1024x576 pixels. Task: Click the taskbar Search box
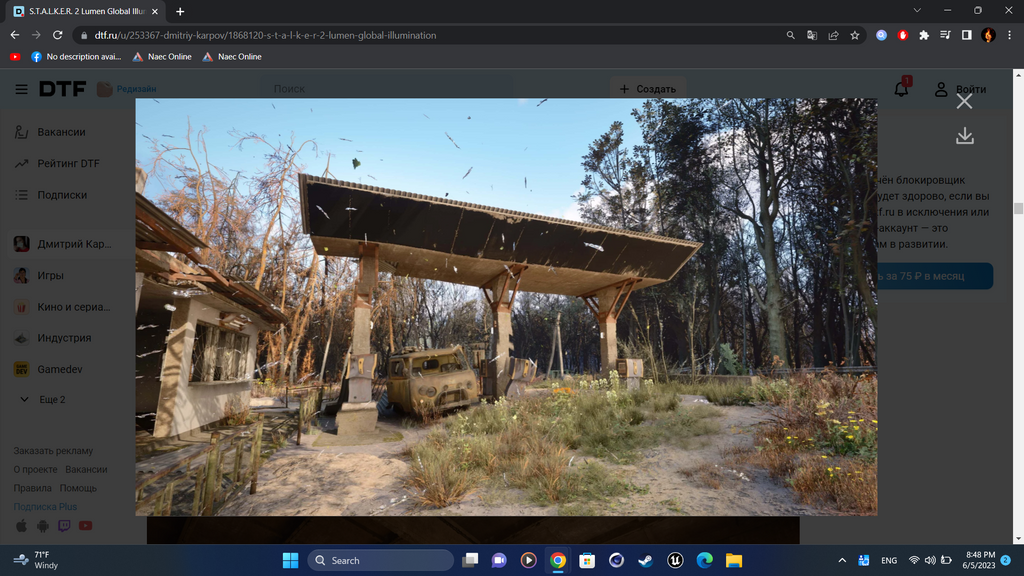pyautogui.click(x=381, y=560)
